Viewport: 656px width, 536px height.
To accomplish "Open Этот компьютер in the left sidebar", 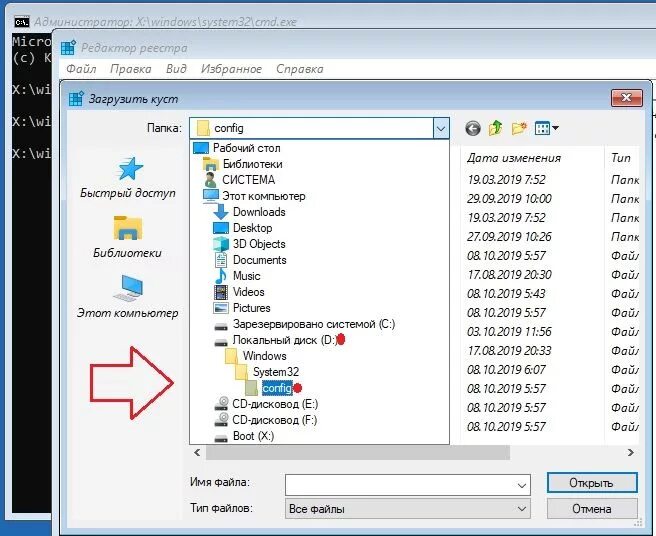I will pyautogui.click(x=128, y=297).
